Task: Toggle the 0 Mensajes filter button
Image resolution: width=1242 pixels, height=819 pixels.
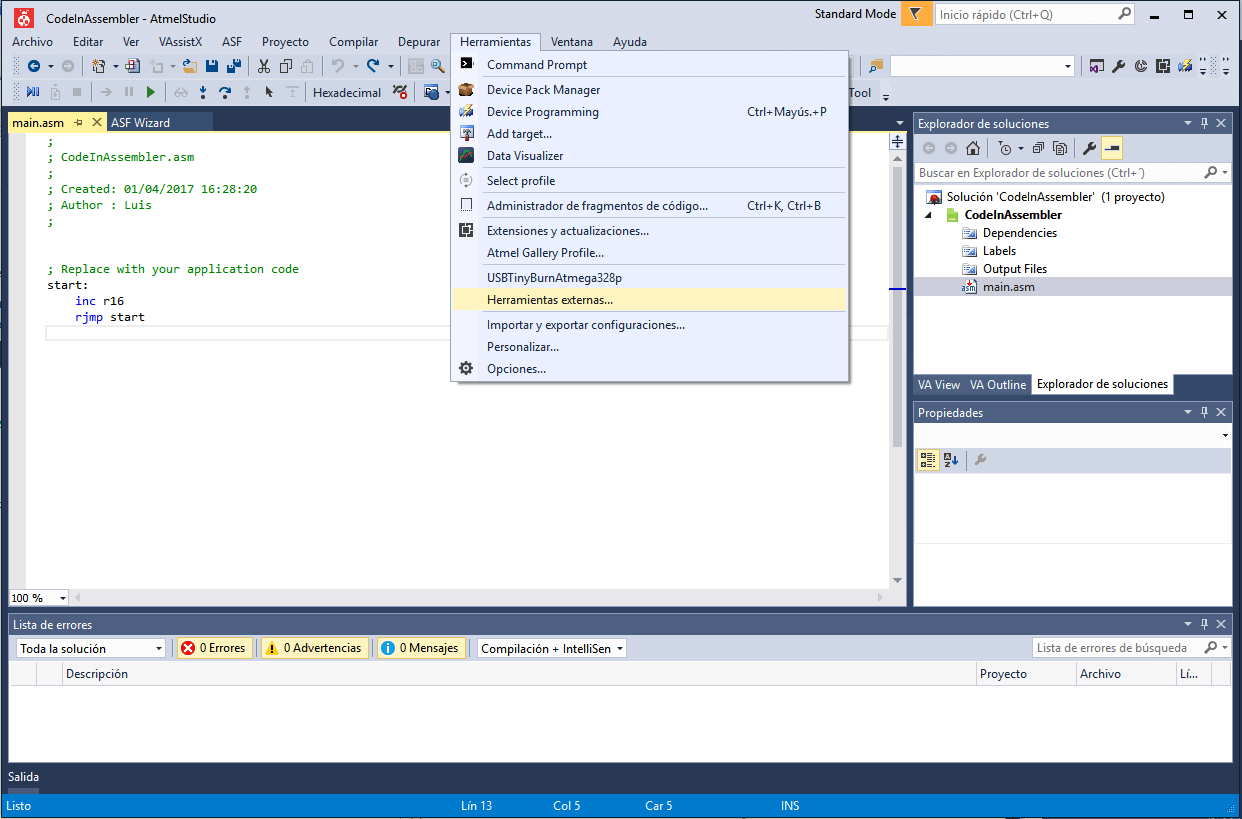Action: tap(420, 648)
